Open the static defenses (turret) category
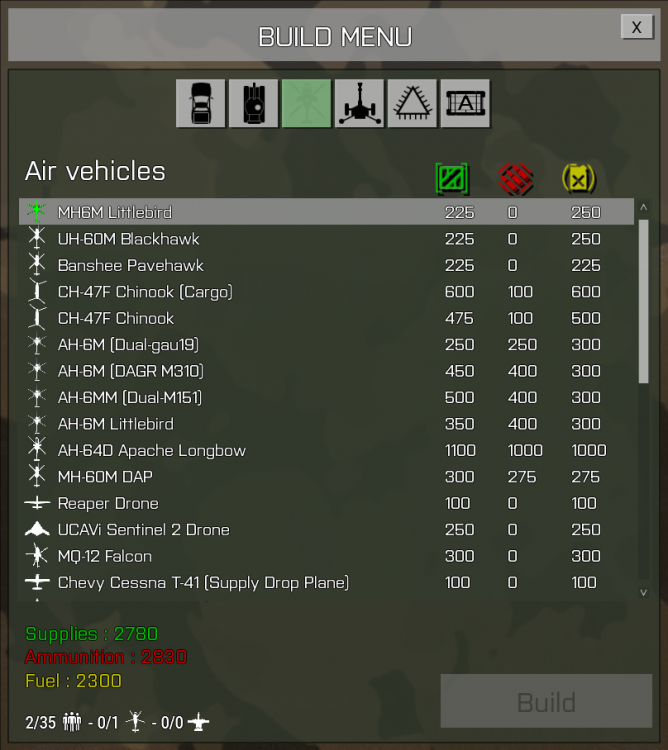 360,103
